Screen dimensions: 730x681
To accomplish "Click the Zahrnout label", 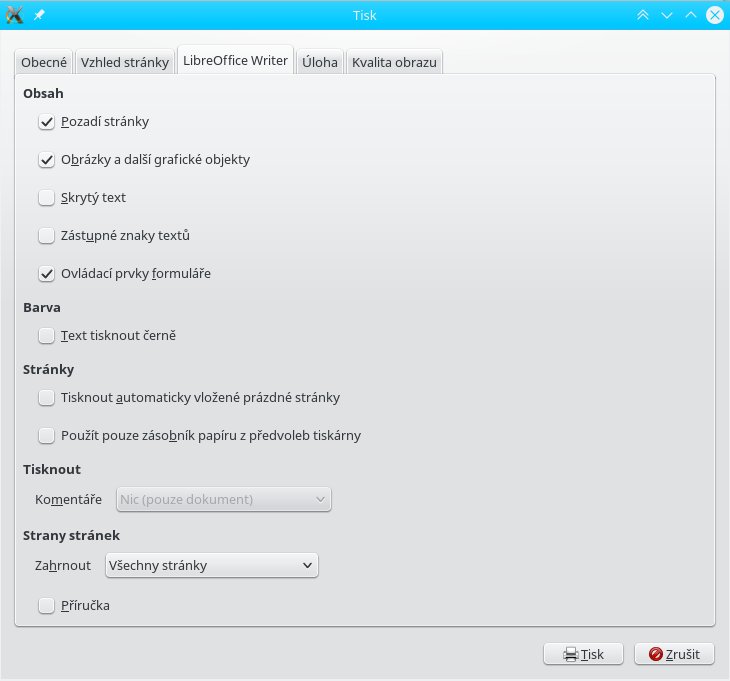I will pyautogui.click(x=63, y=566).
